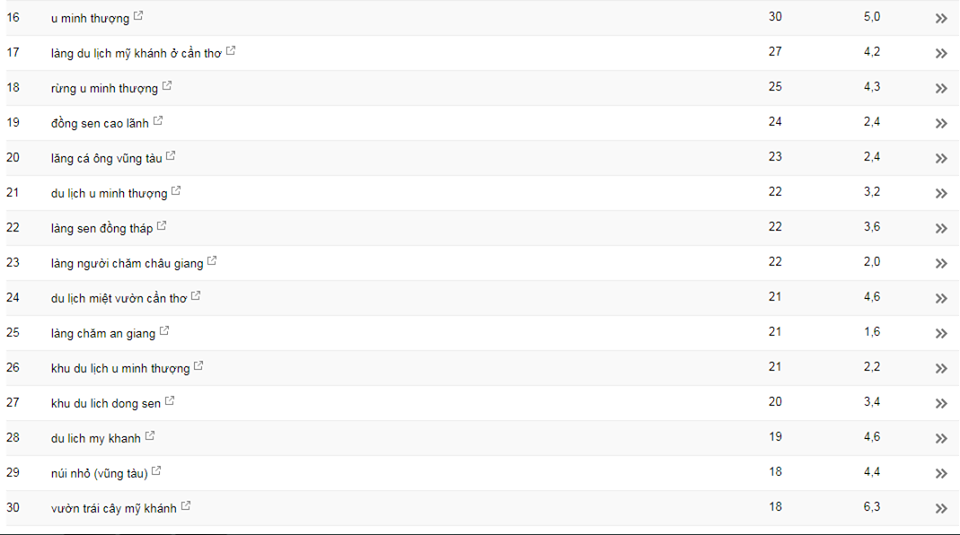Viewport: 960px width, 535px height.
Task: Expand double arrow for row 30
Action: tap(941, 508)
